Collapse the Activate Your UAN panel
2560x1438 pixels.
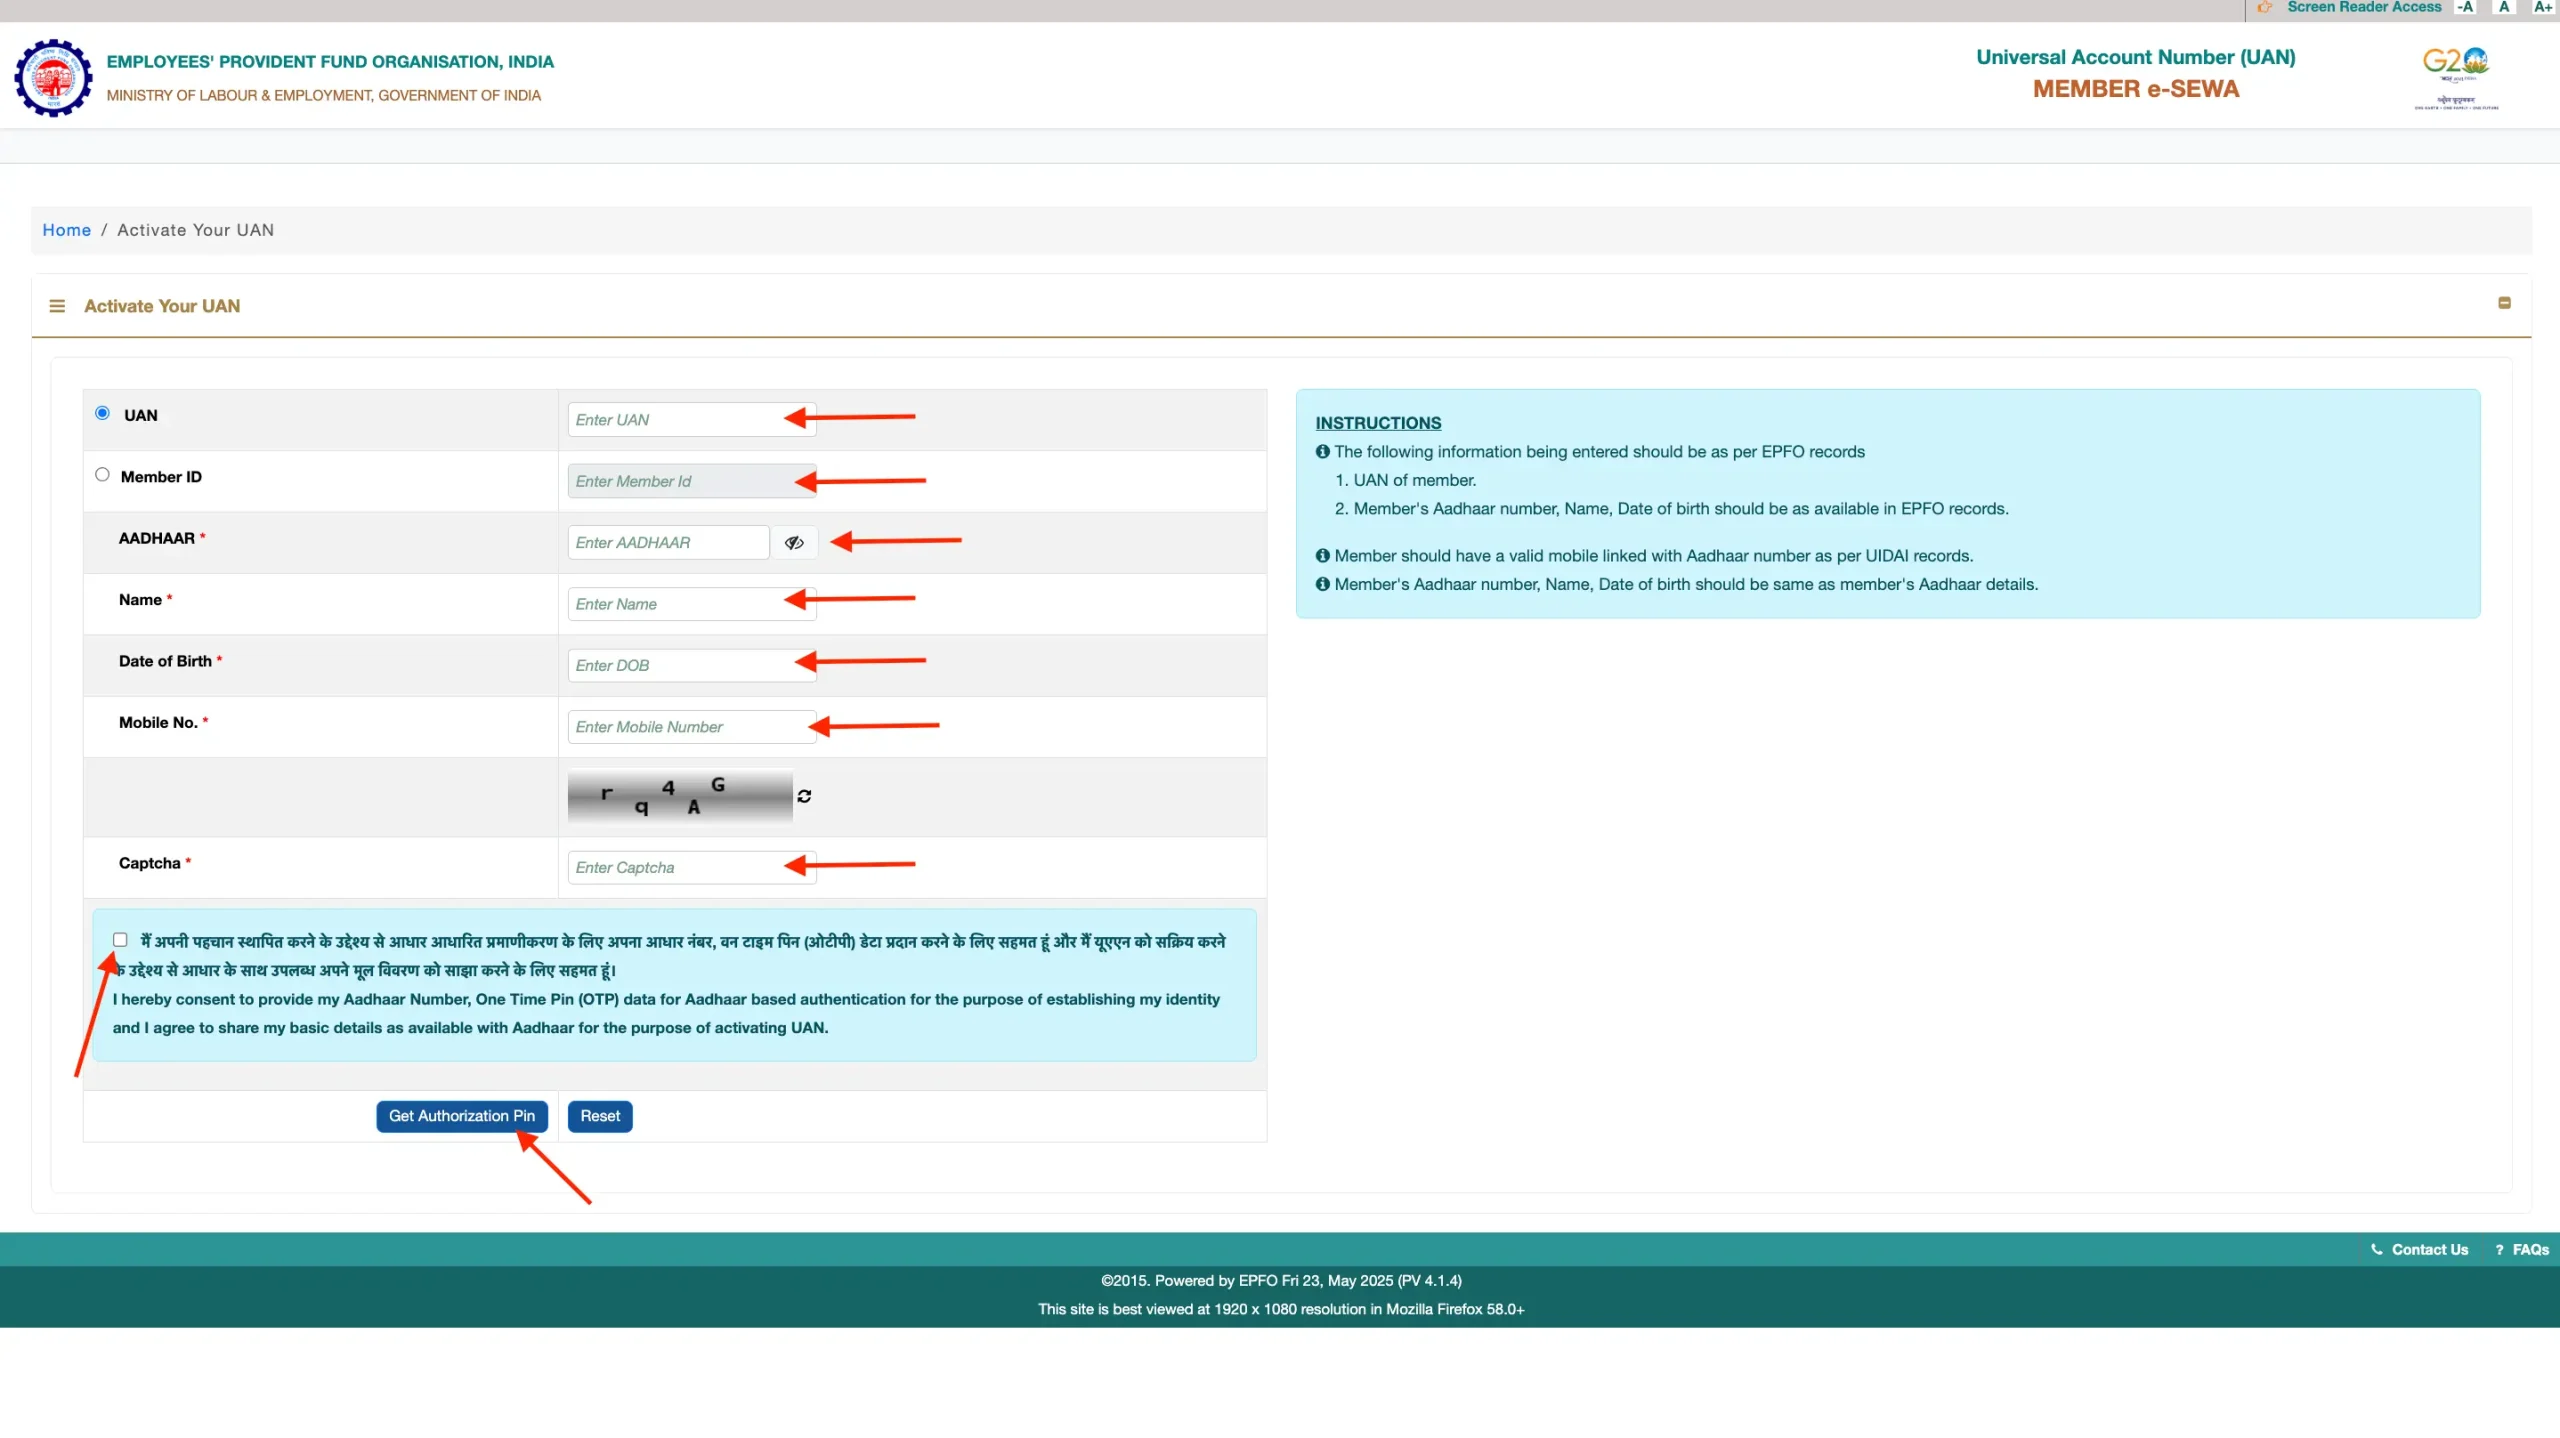point(2504,303)
